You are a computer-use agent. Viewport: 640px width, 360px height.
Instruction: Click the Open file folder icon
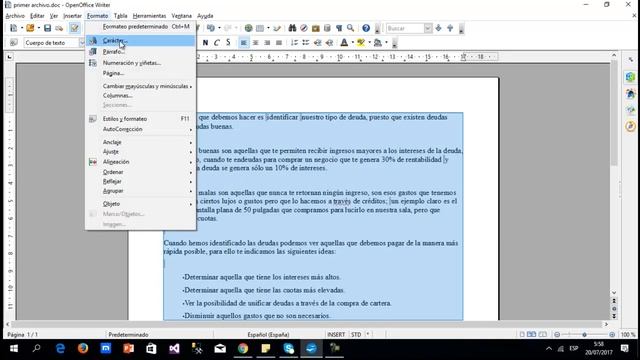point(30,28)
